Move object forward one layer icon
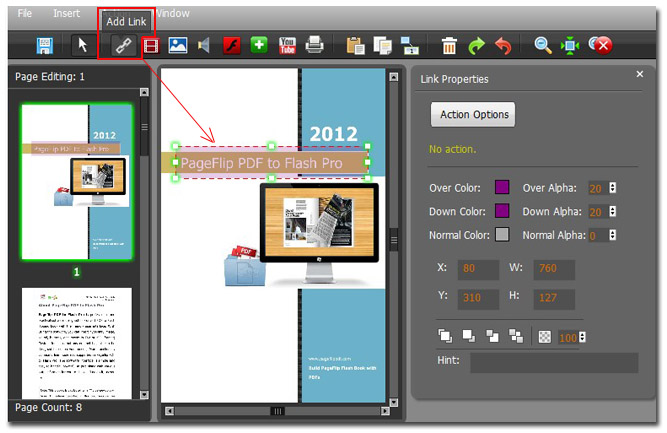This screenshot has height=433, width=667. [x=493, y=336]
